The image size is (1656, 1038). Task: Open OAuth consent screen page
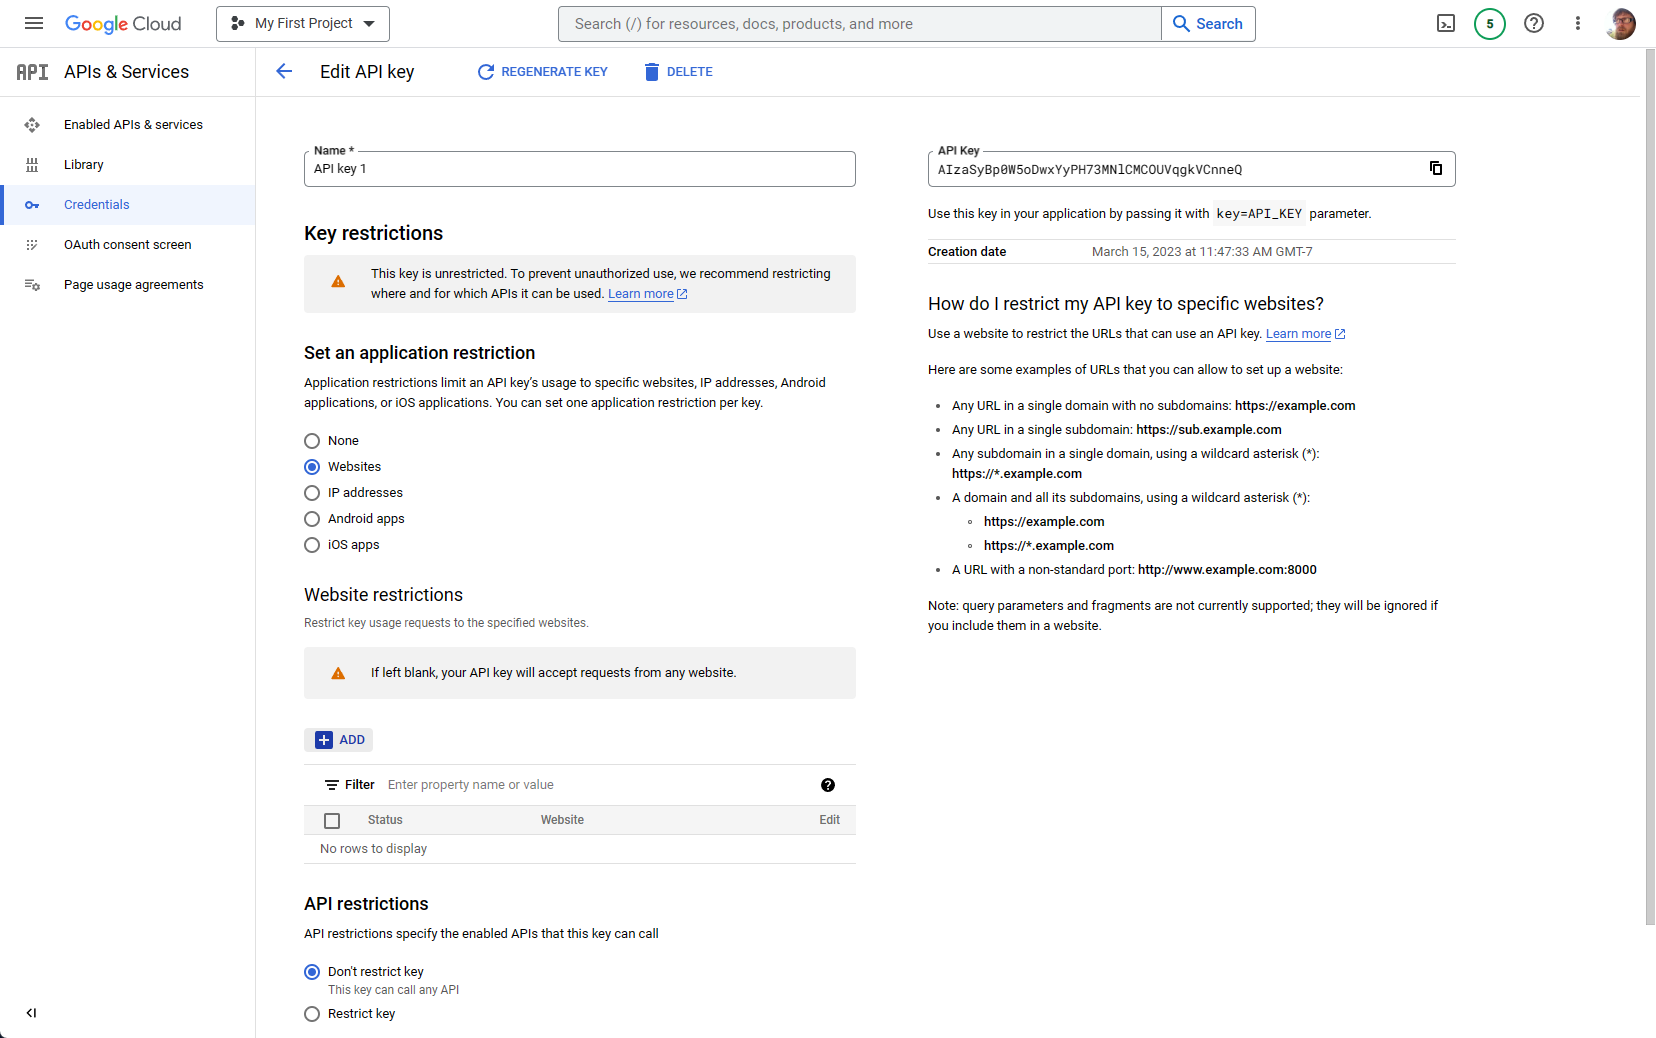pyautogui.click(x=128, y=245)
